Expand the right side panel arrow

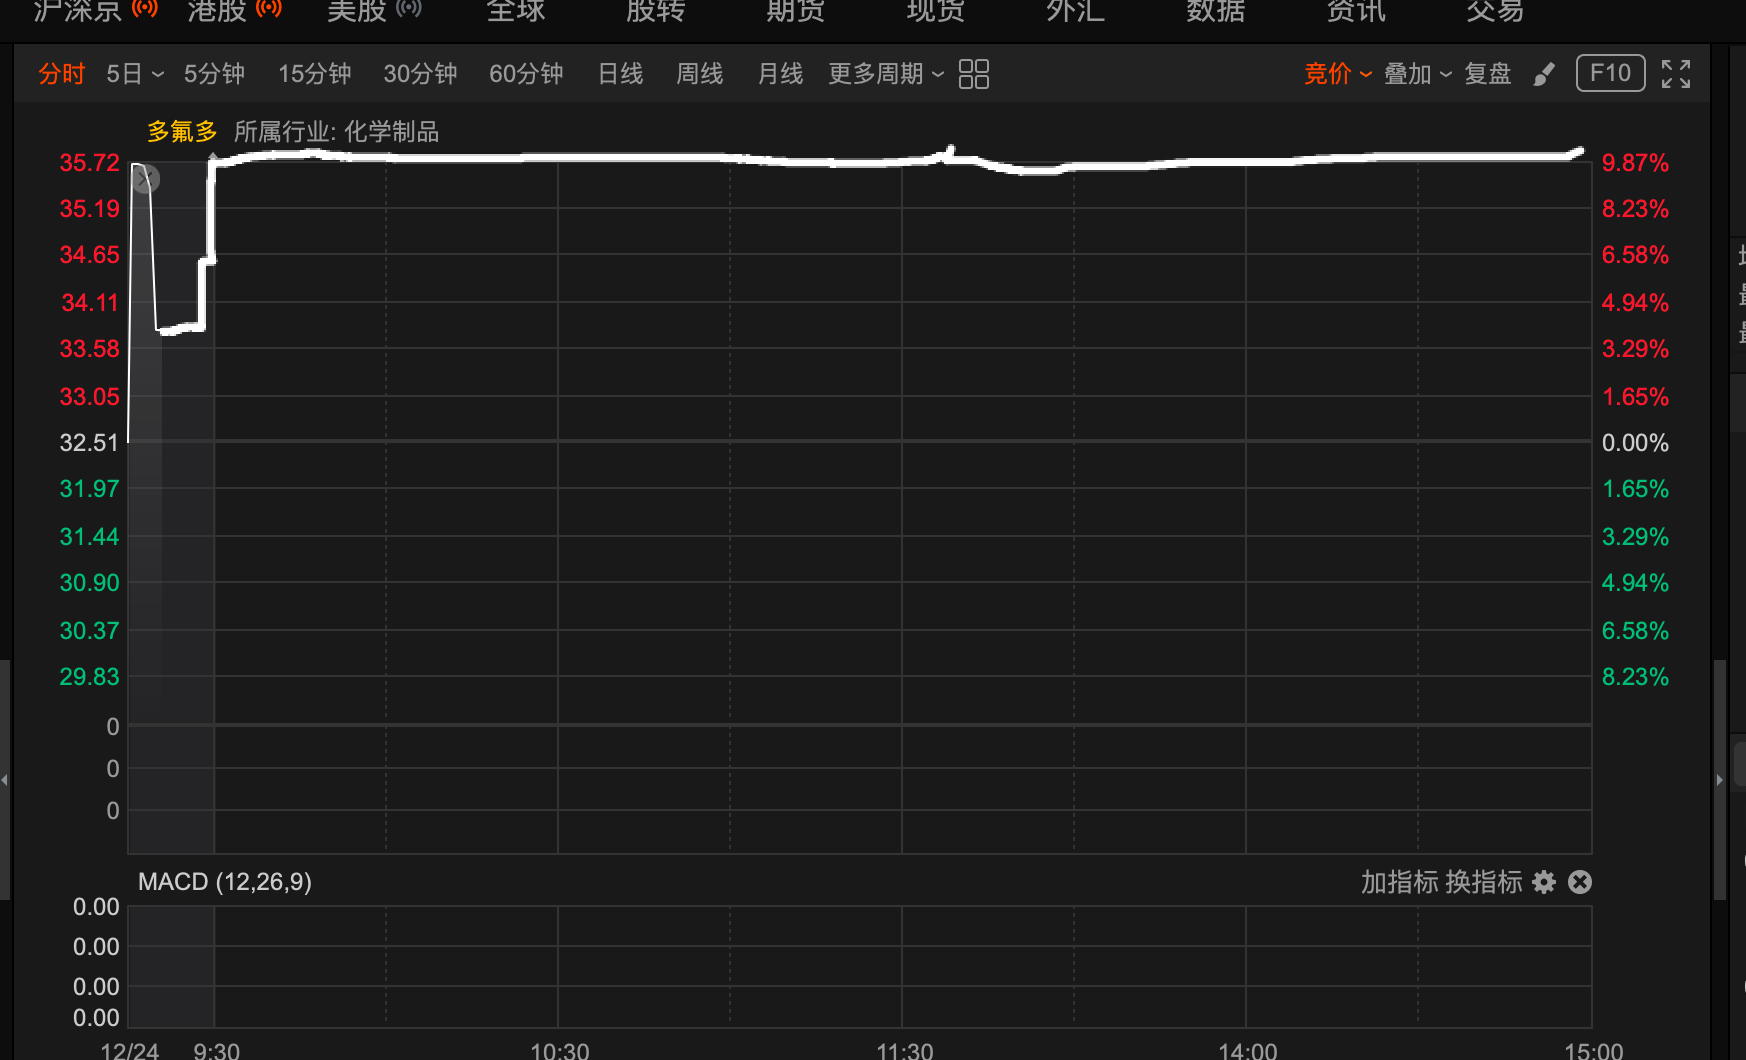coord(1720,780)
